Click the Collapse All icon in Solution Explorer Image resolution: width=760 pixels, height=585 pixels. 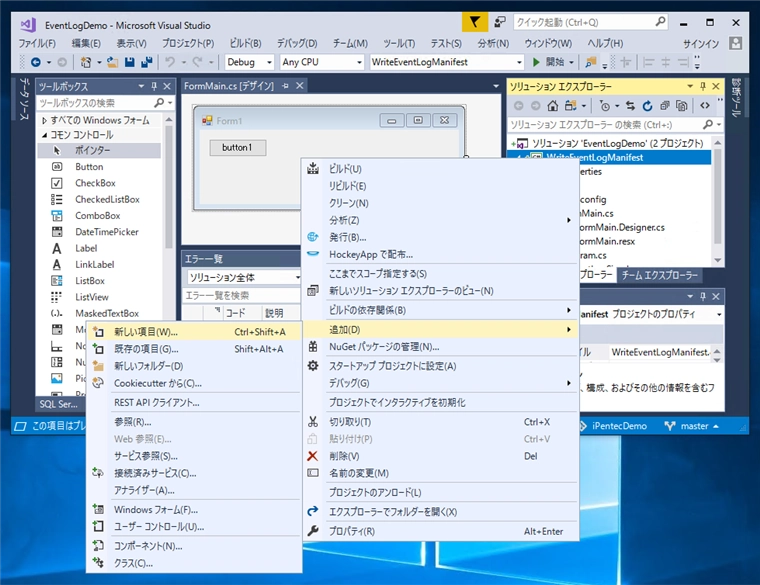pyautogui.click(x=665, y=106)
